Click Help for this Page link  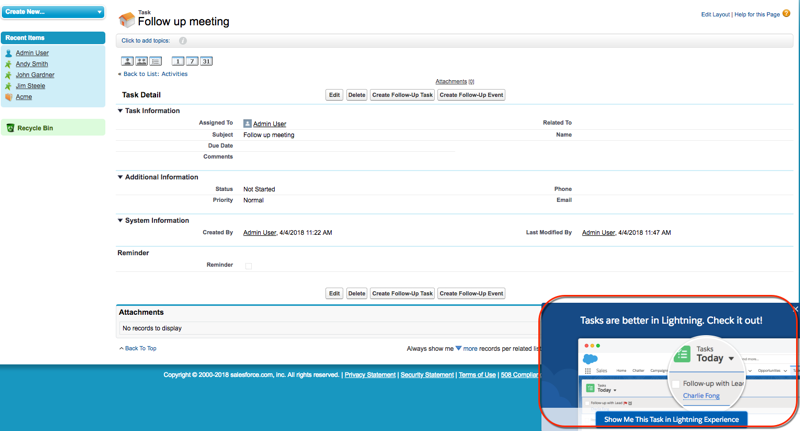[757, 14]
